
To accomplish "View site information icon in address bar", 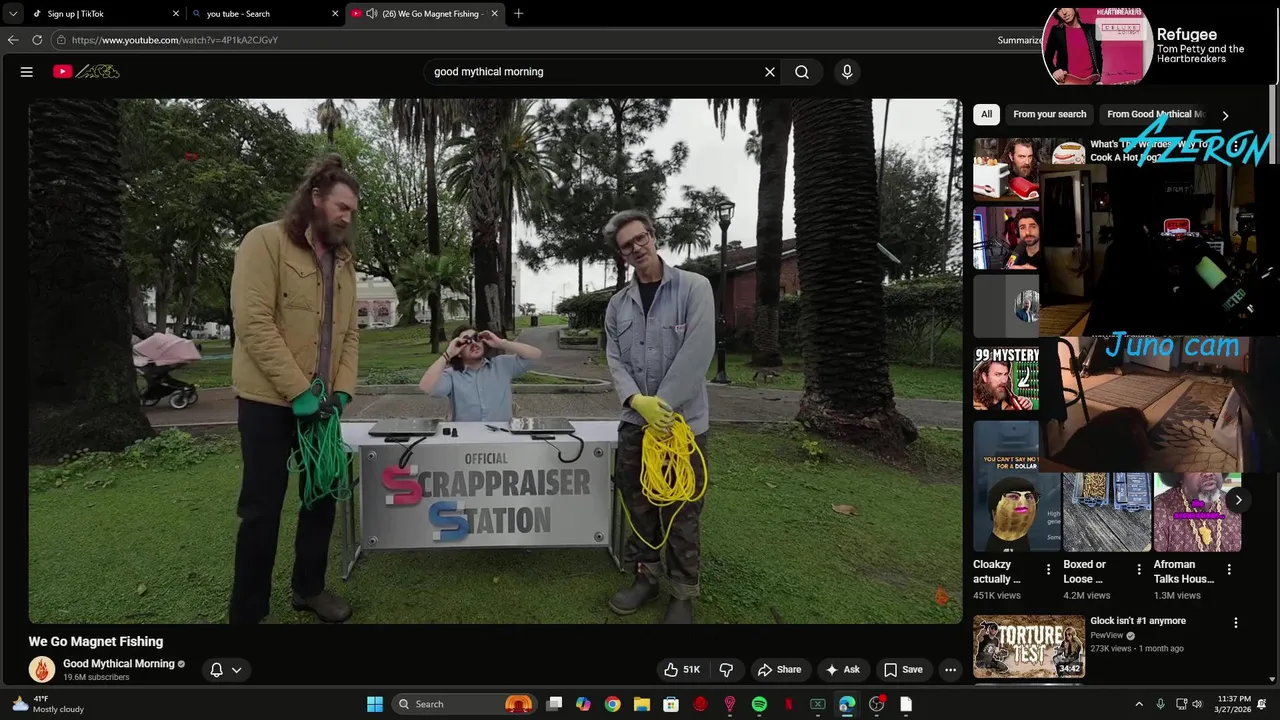I will (x=61, y=40).
